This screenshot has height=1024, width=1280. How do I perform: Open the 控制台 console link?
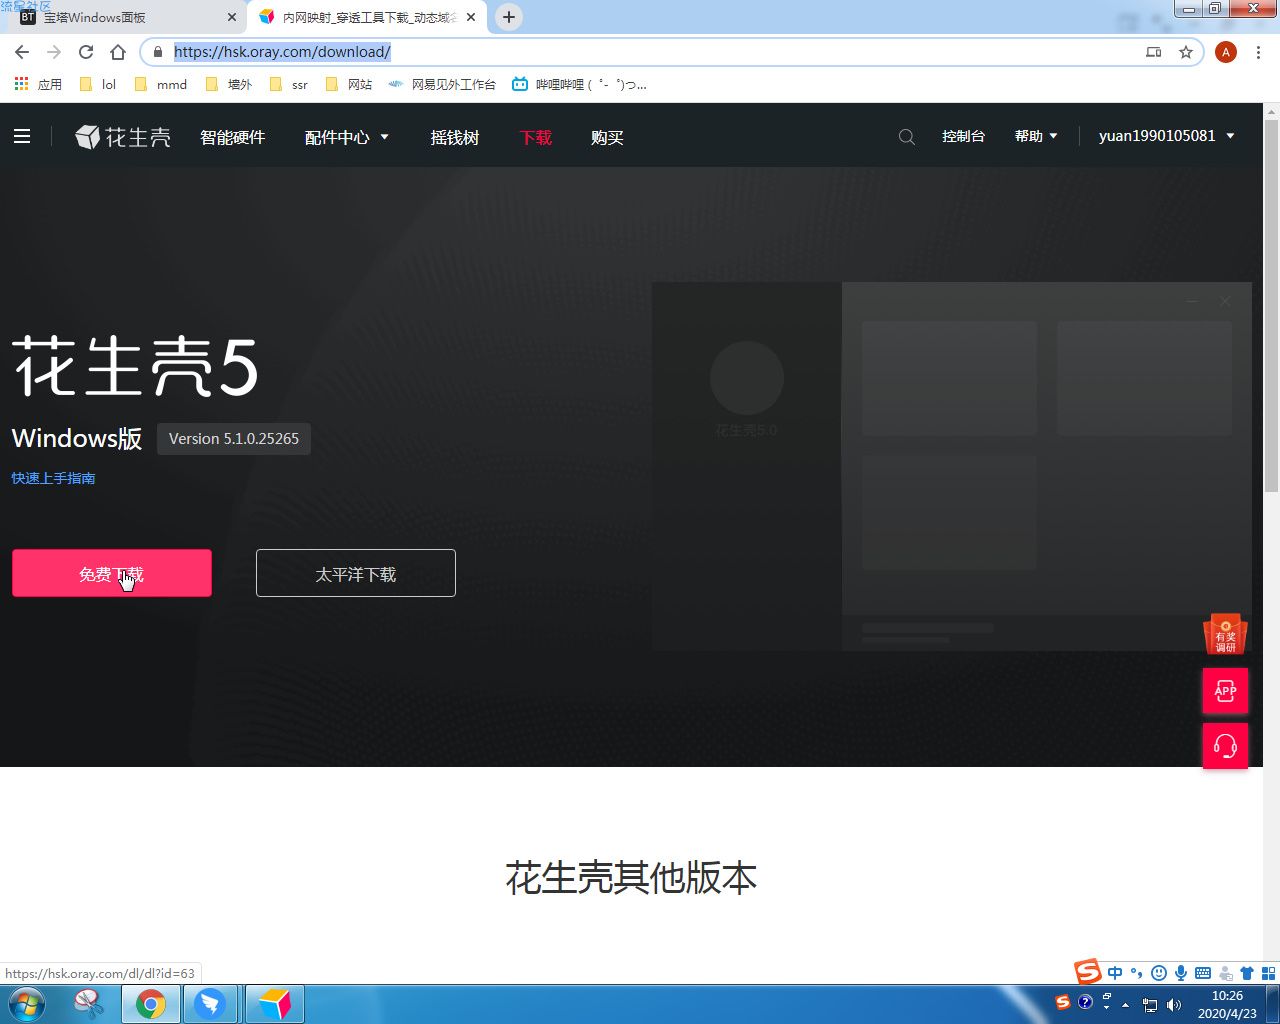pos(963,136)
